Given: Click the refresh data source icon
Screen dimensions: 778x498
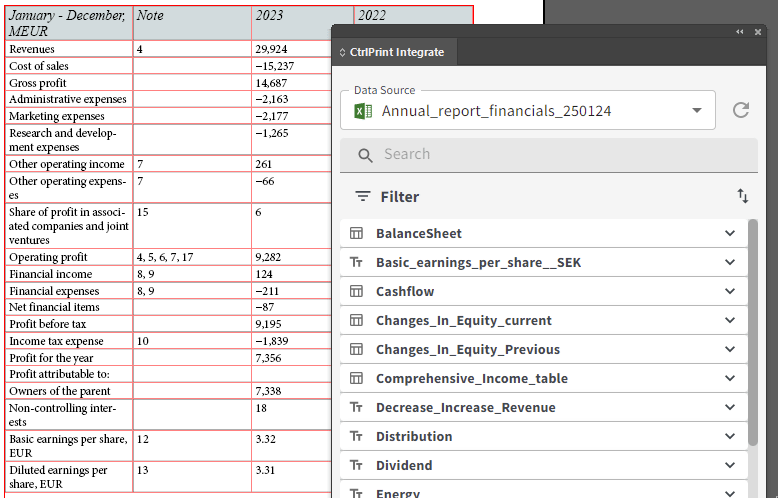Looking at the screenshot, I should click(740, 110).
